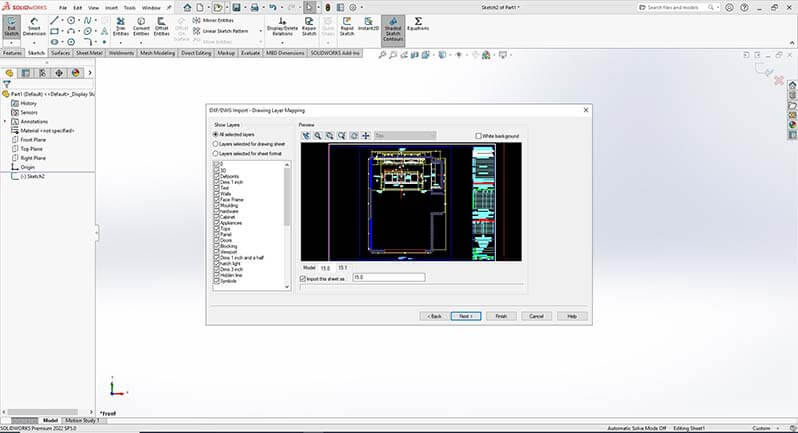Click the drawing preview thumbnail

coord(411,202)
